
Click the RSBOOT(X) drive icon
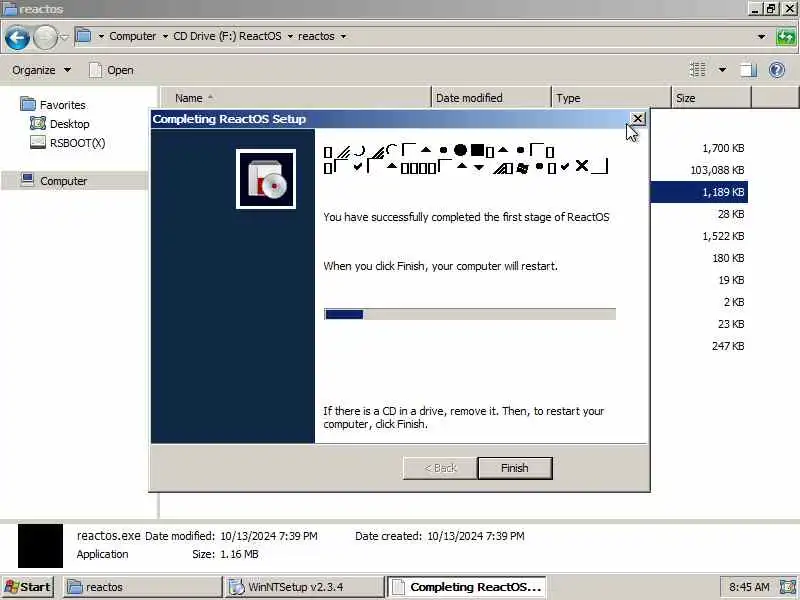38,142
